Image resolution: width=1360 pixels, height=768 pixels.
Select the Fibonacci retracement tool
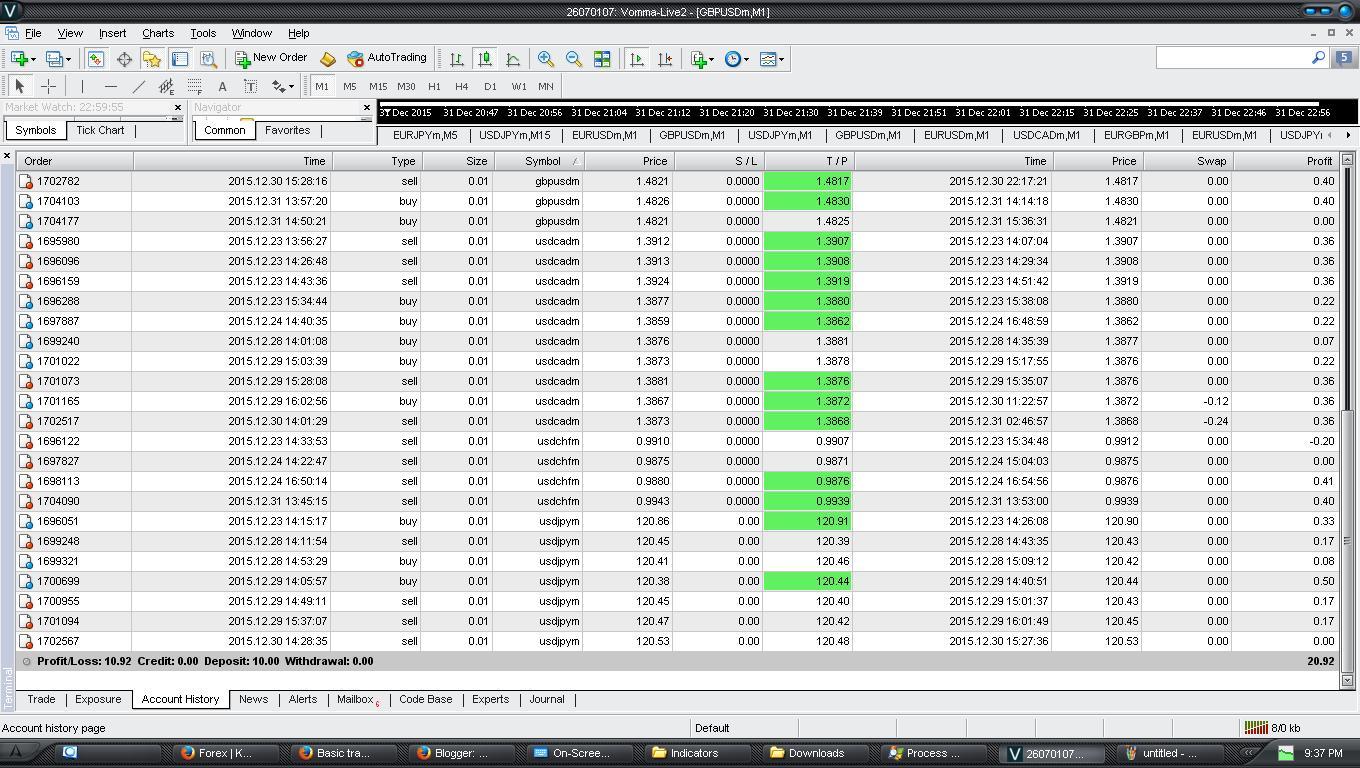point(195,86)
